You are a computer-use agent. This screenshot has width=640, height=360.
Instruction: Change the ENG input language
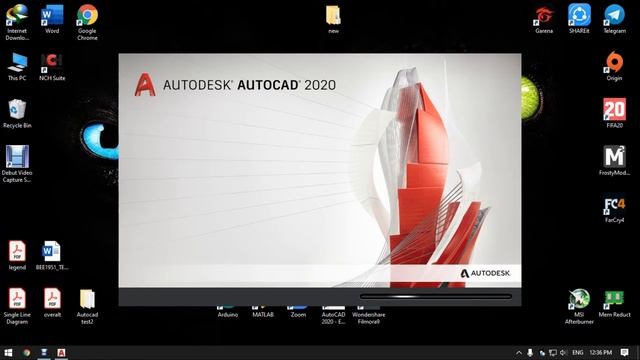click(578, 353)
